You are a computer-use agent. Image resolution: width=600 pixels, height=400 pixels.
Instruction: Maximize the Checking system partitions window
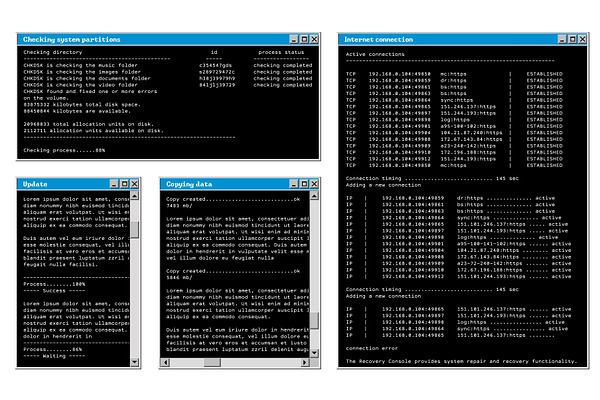(x=304, y=39)
